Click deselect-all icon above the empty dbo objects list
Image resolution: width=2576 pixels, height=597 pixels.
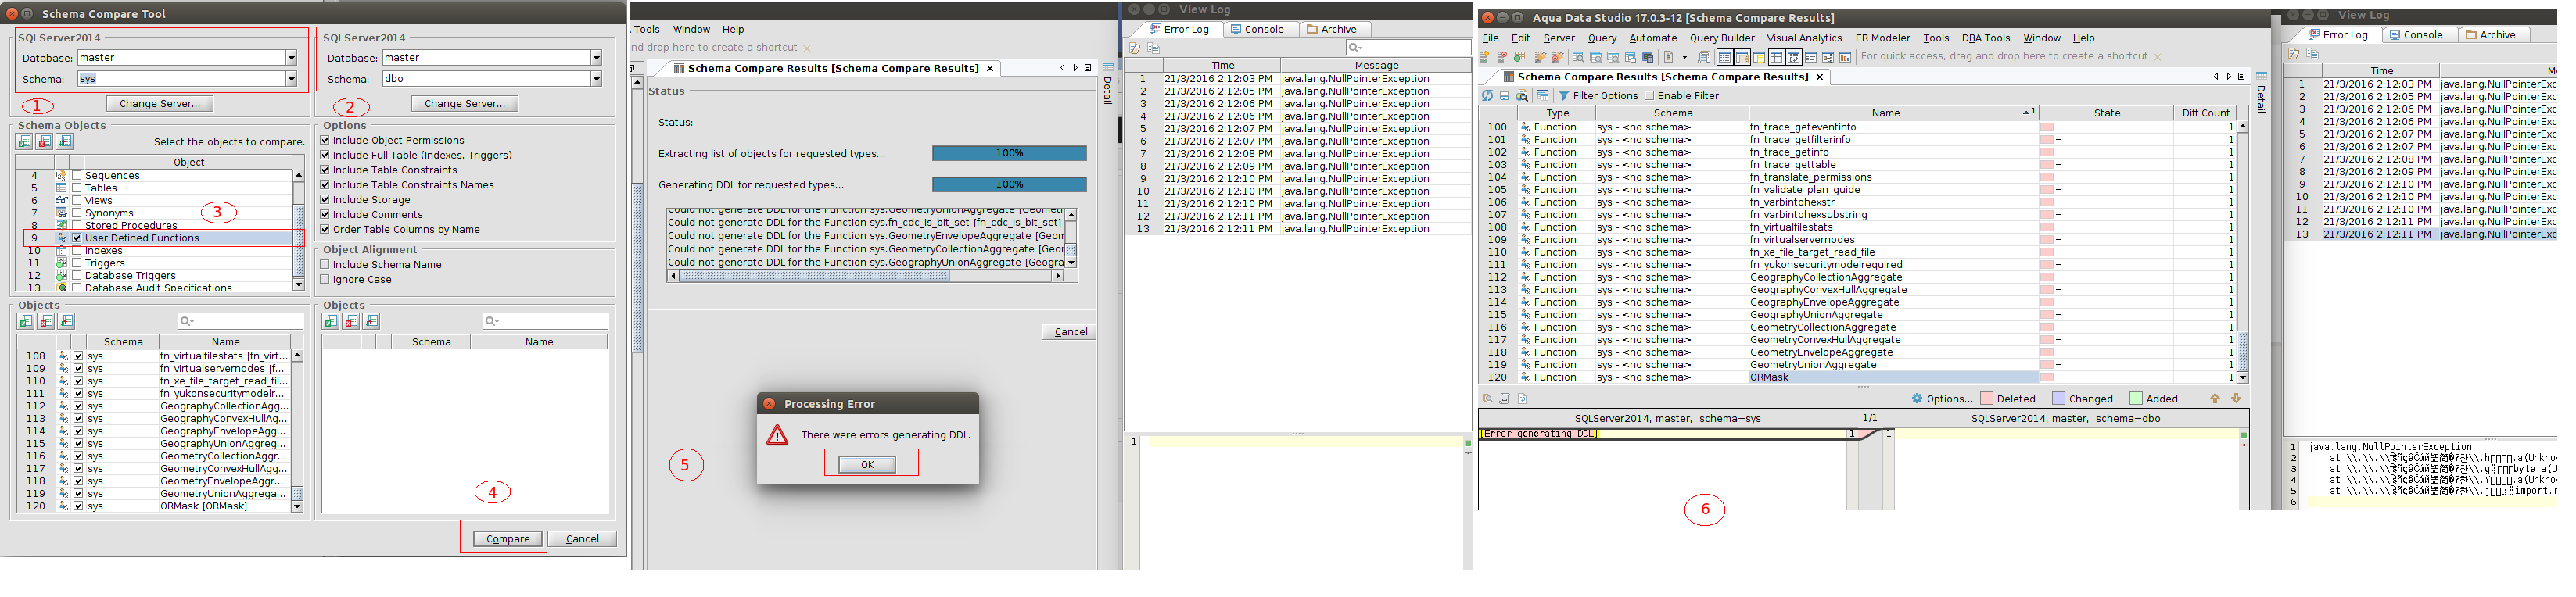[x=350, y=321]
